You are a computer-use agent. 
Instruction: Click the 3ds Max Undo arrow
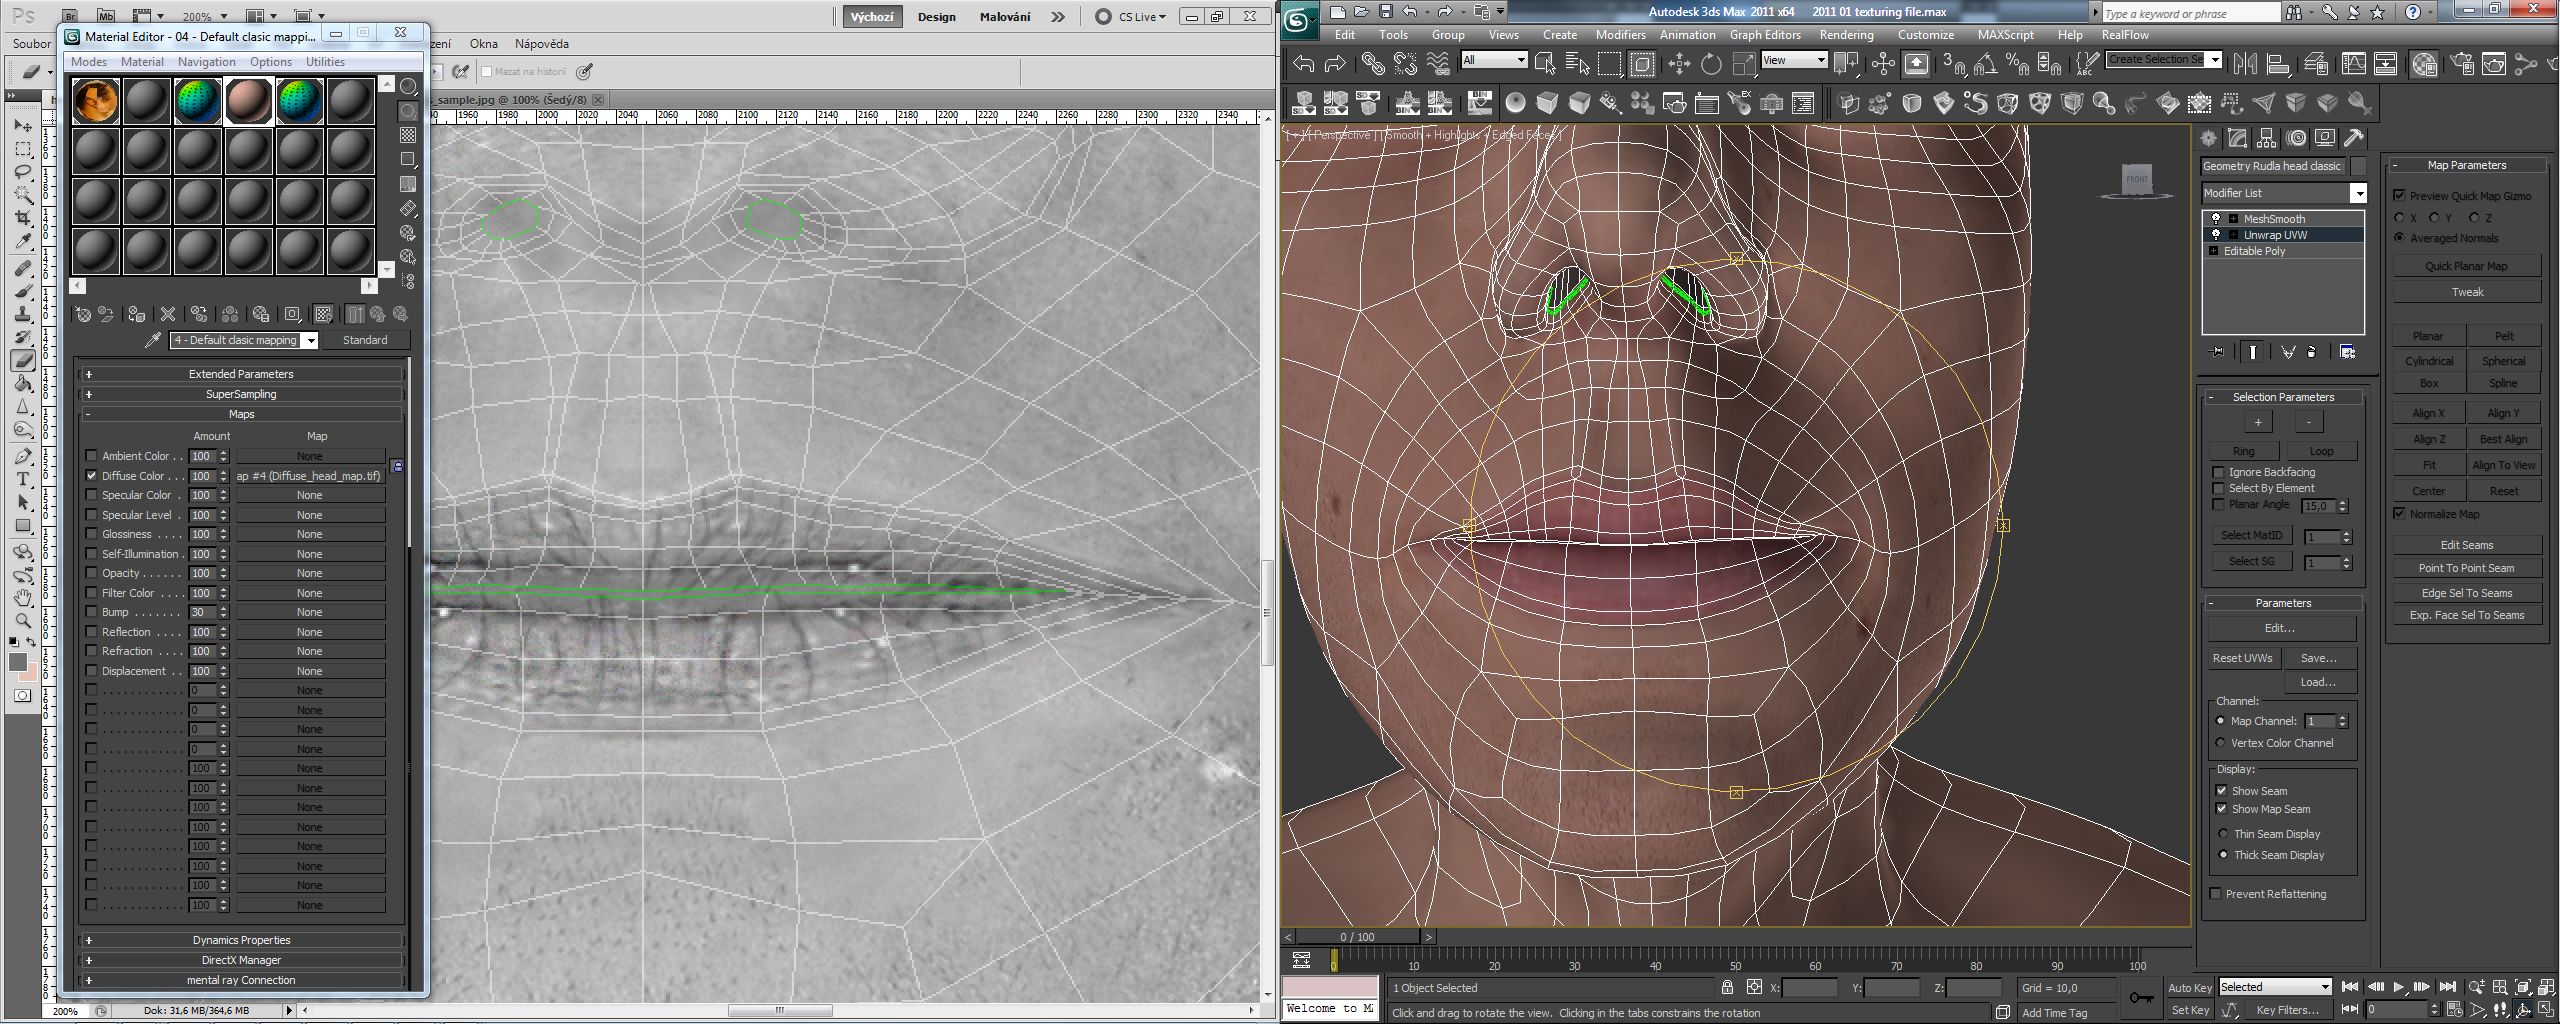point(1304,65)
